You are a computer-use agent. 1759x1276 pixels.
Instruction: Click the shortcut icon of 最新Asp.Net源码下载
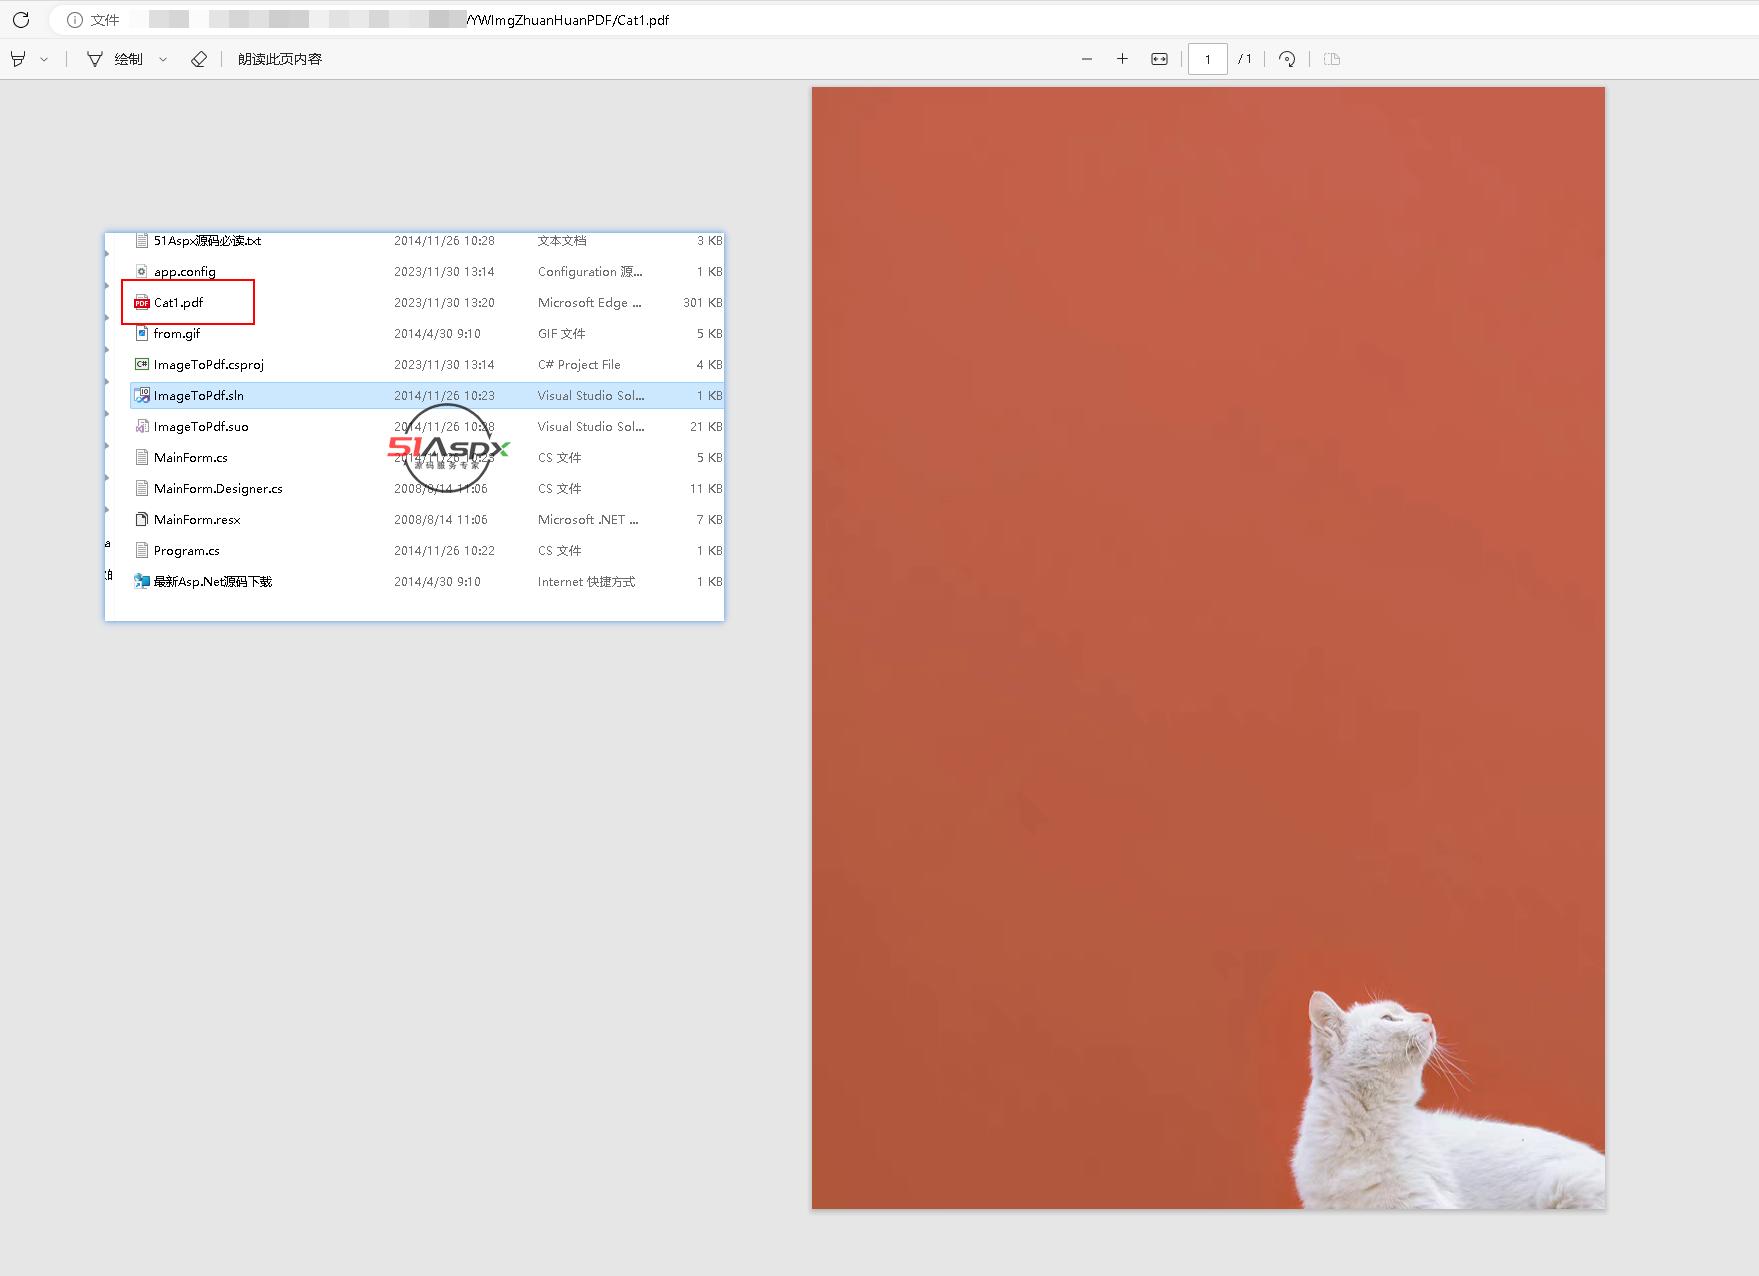point(142,581)
